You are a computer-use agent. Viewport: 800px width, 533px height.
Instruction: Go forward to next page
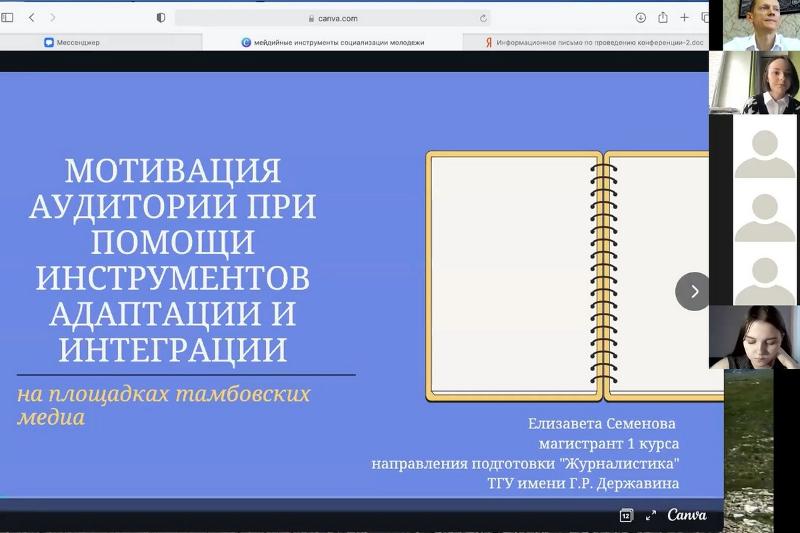tap(53, 18)
